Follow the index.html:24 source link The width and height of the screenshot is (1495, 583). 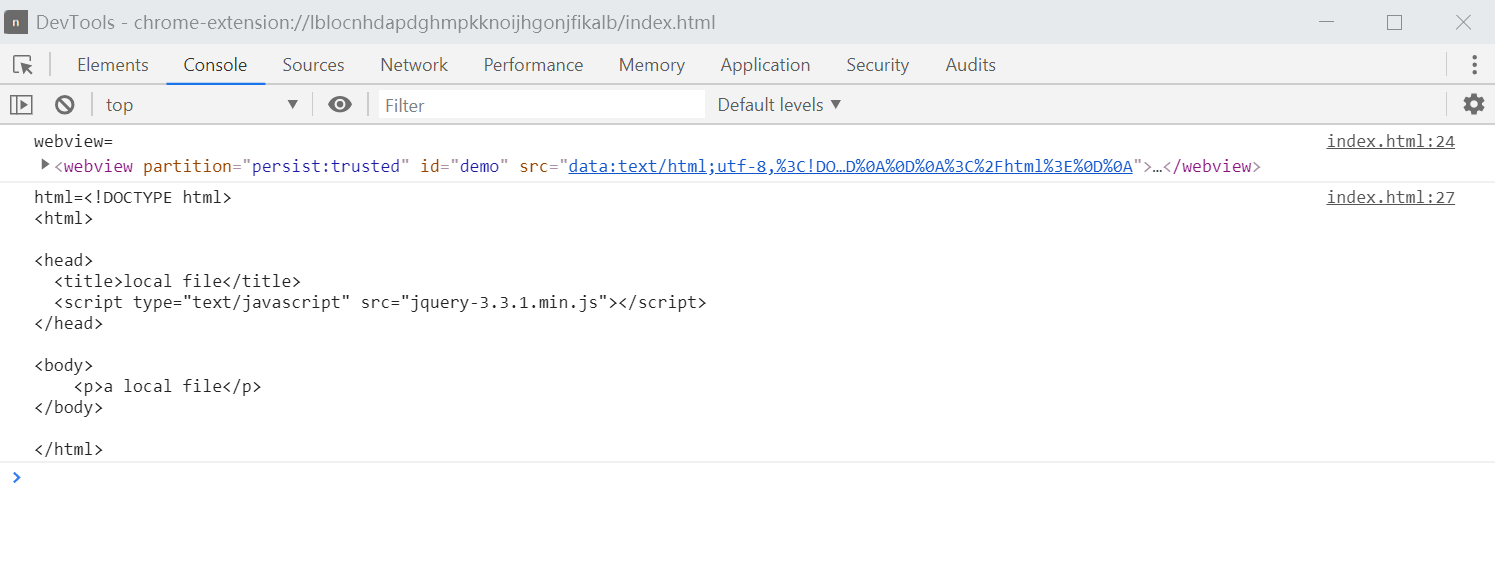pyautogui.click(x=1390, y=140)
